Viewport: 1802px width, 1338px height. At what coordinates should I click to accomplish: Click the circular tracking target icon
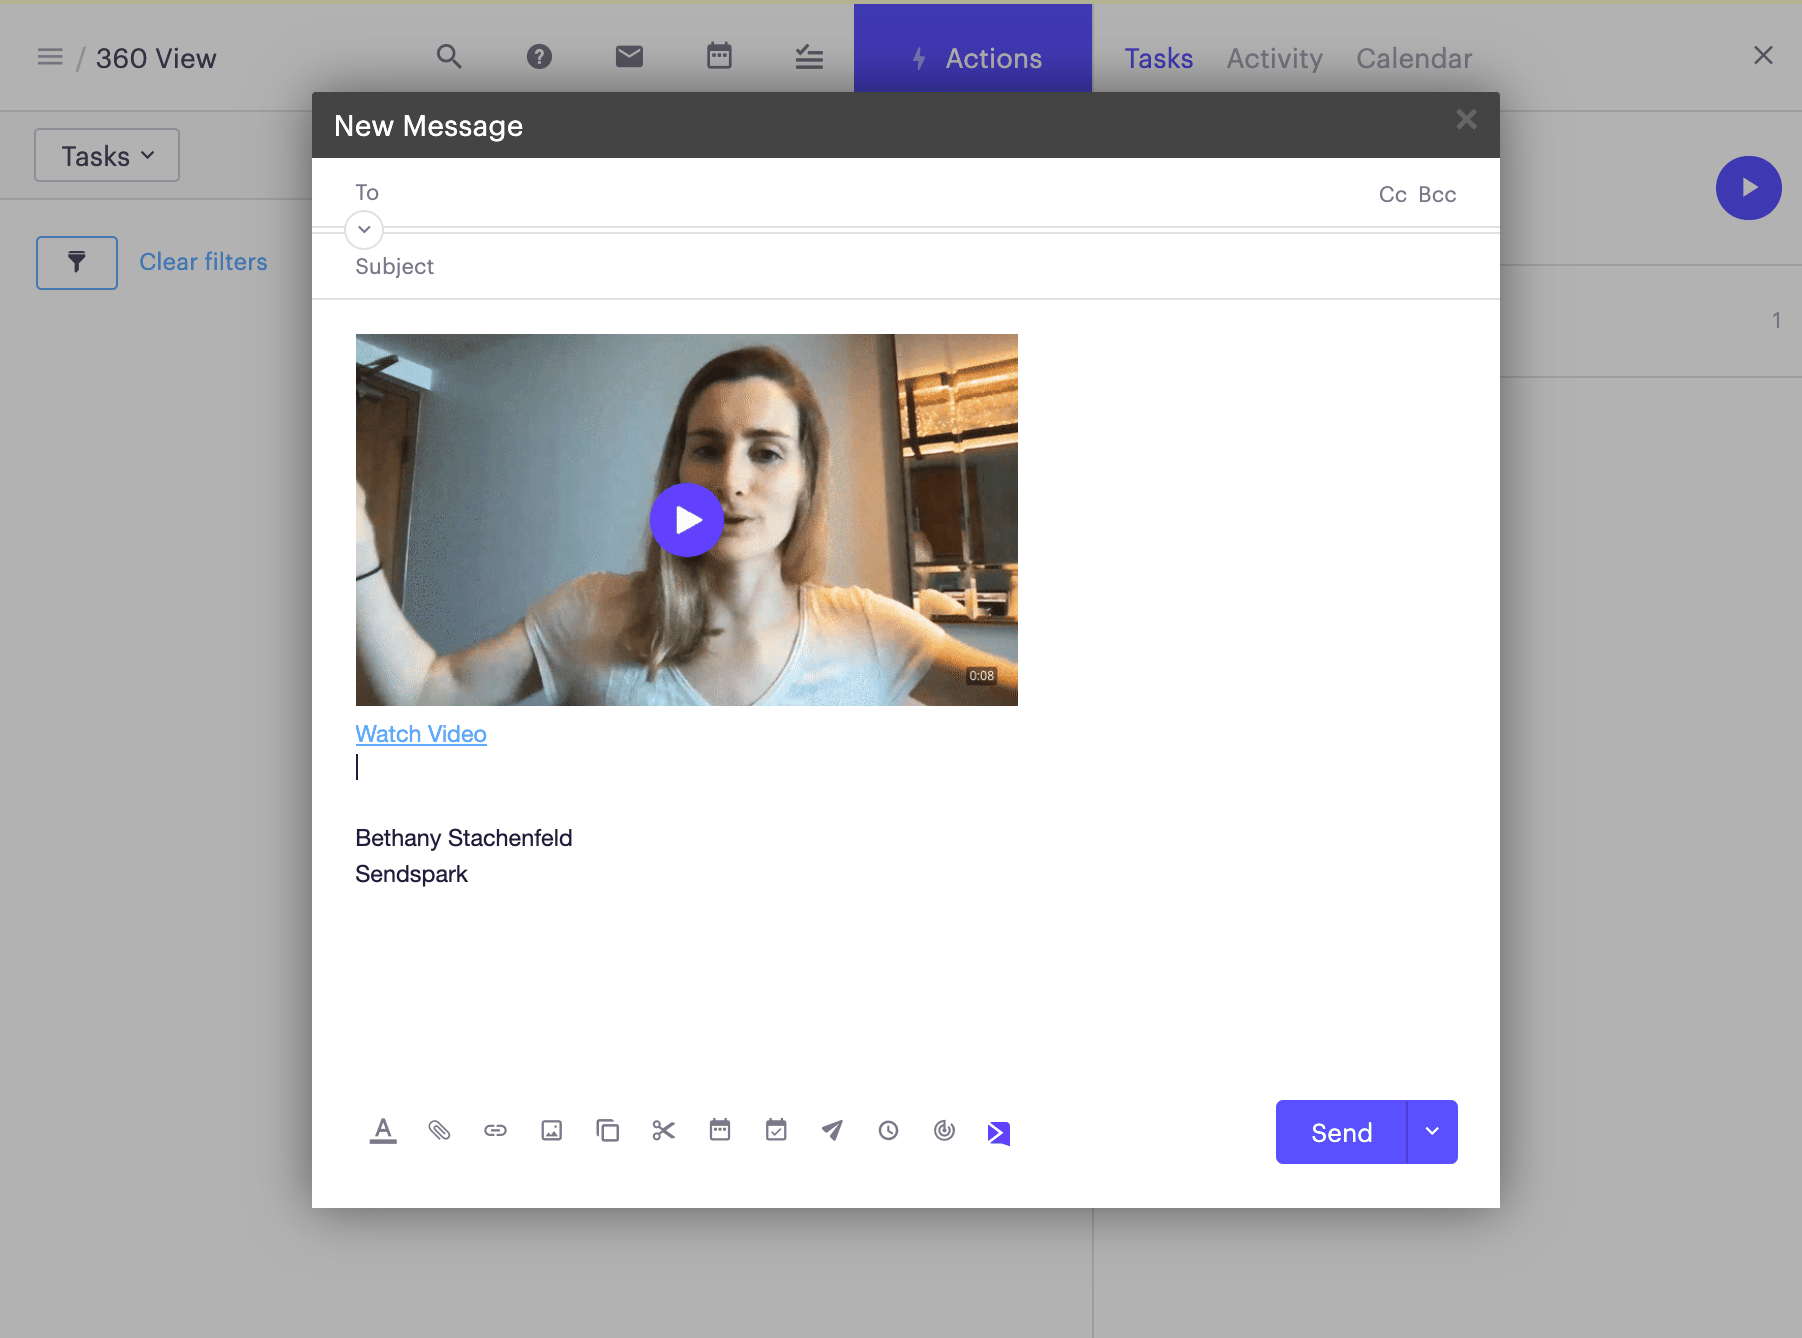(944, 1131)
